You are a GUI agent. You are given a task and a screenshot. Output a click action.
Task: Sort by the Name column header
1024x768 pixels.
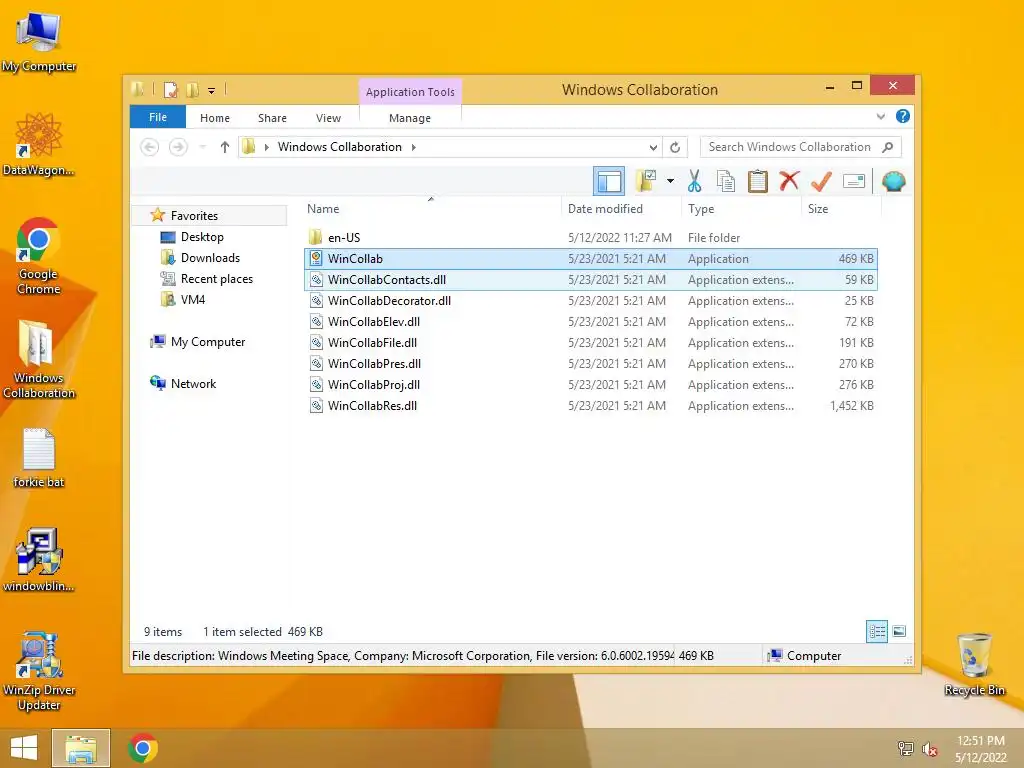tap(431, 209)
